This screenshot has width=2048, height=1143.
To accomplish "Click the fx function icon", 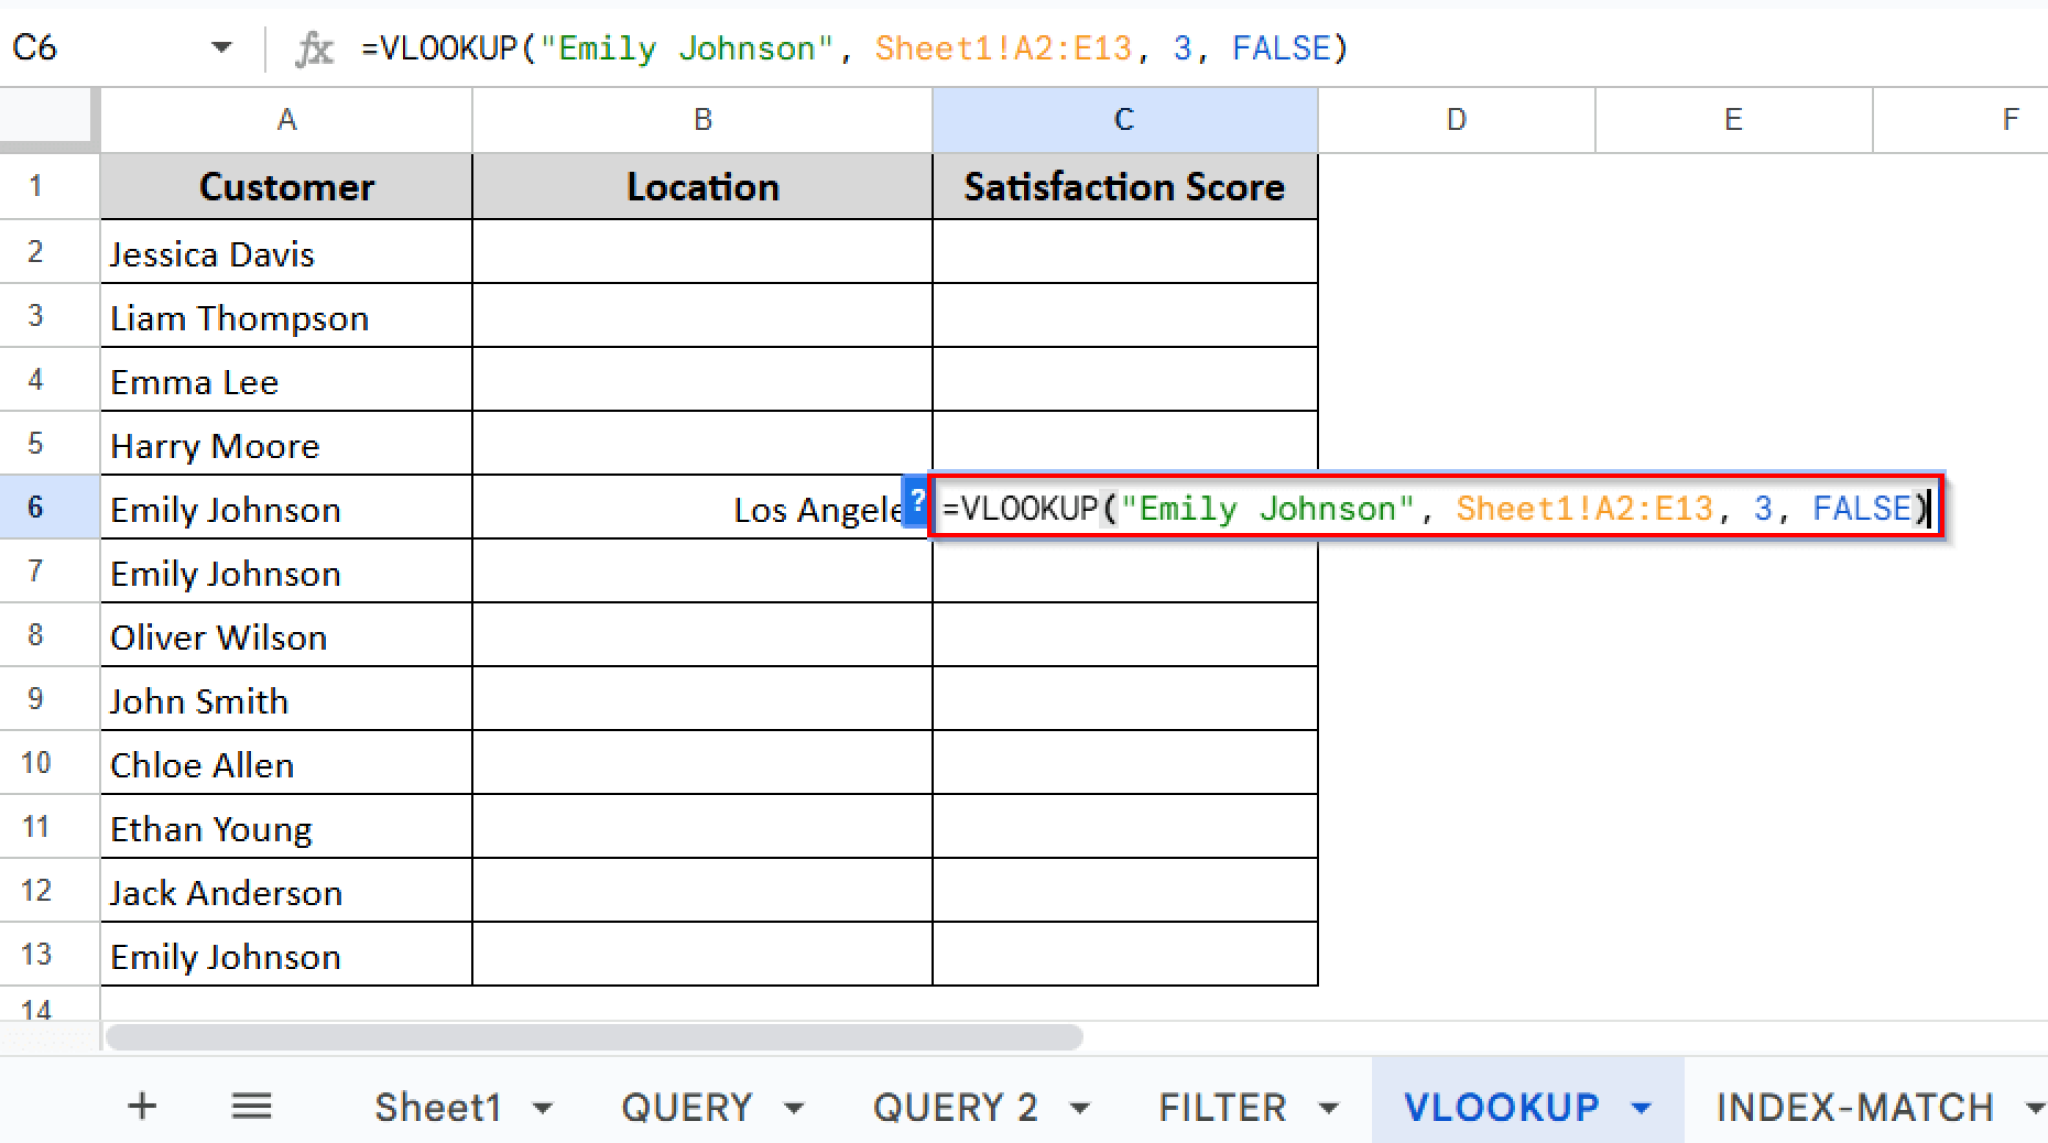I will pos(313,48).
